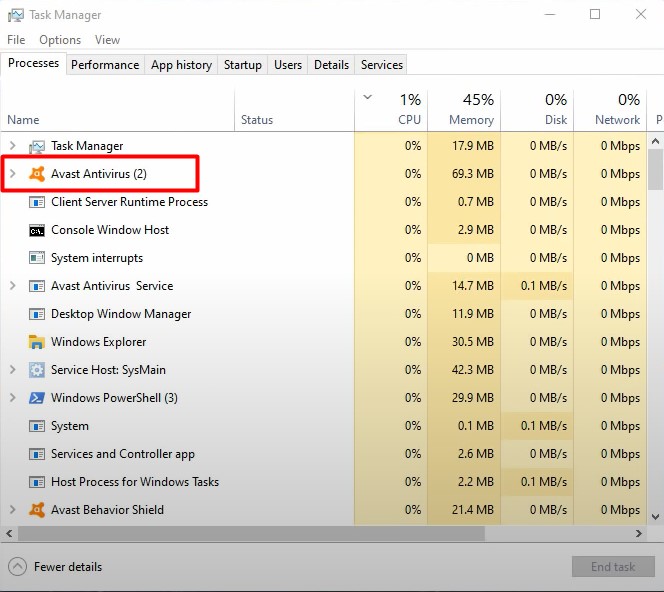Click the Avast Antivirus orange icon
664x592 pixels.
(x=37, y=174)
